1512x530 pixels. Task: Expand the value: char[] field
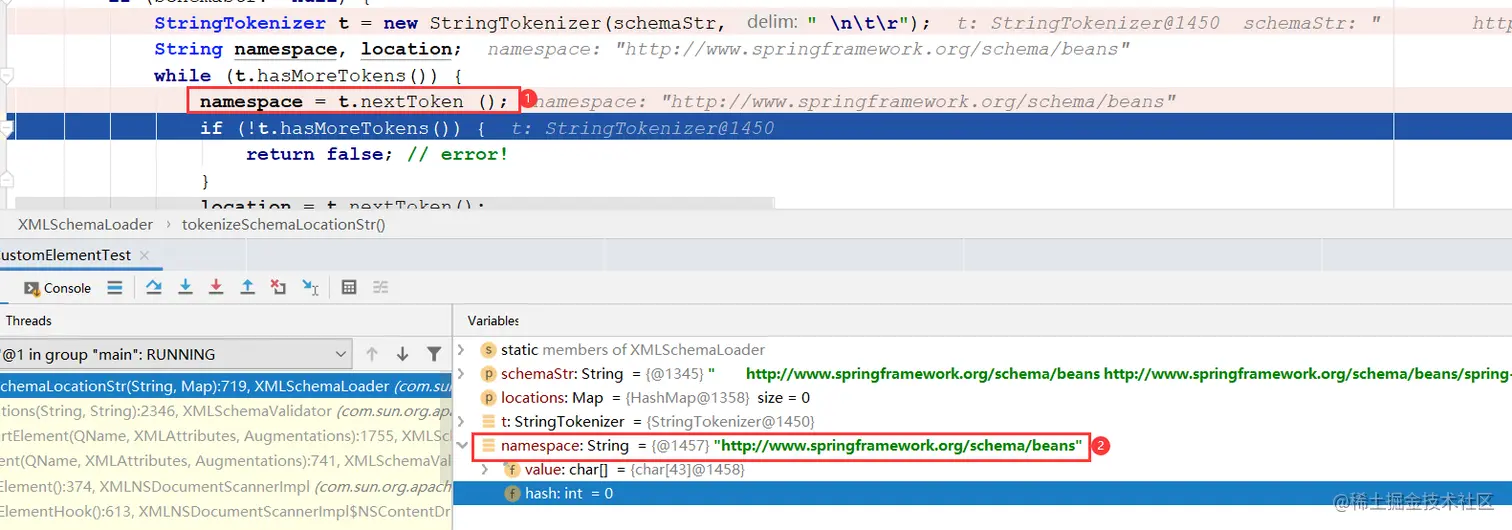point(485,469)
